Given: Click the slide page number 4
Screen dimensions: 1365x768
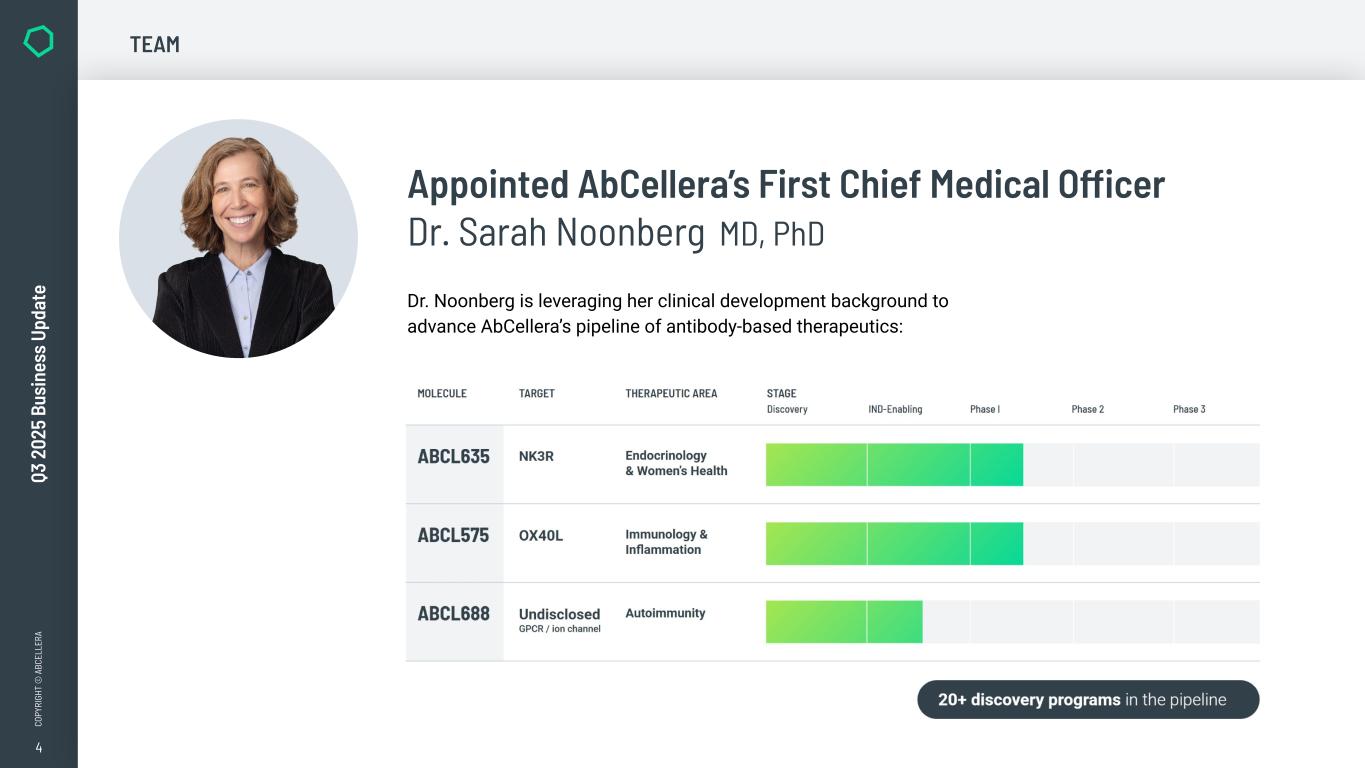Looking at the screenshot, I should [x=38, y=748].
